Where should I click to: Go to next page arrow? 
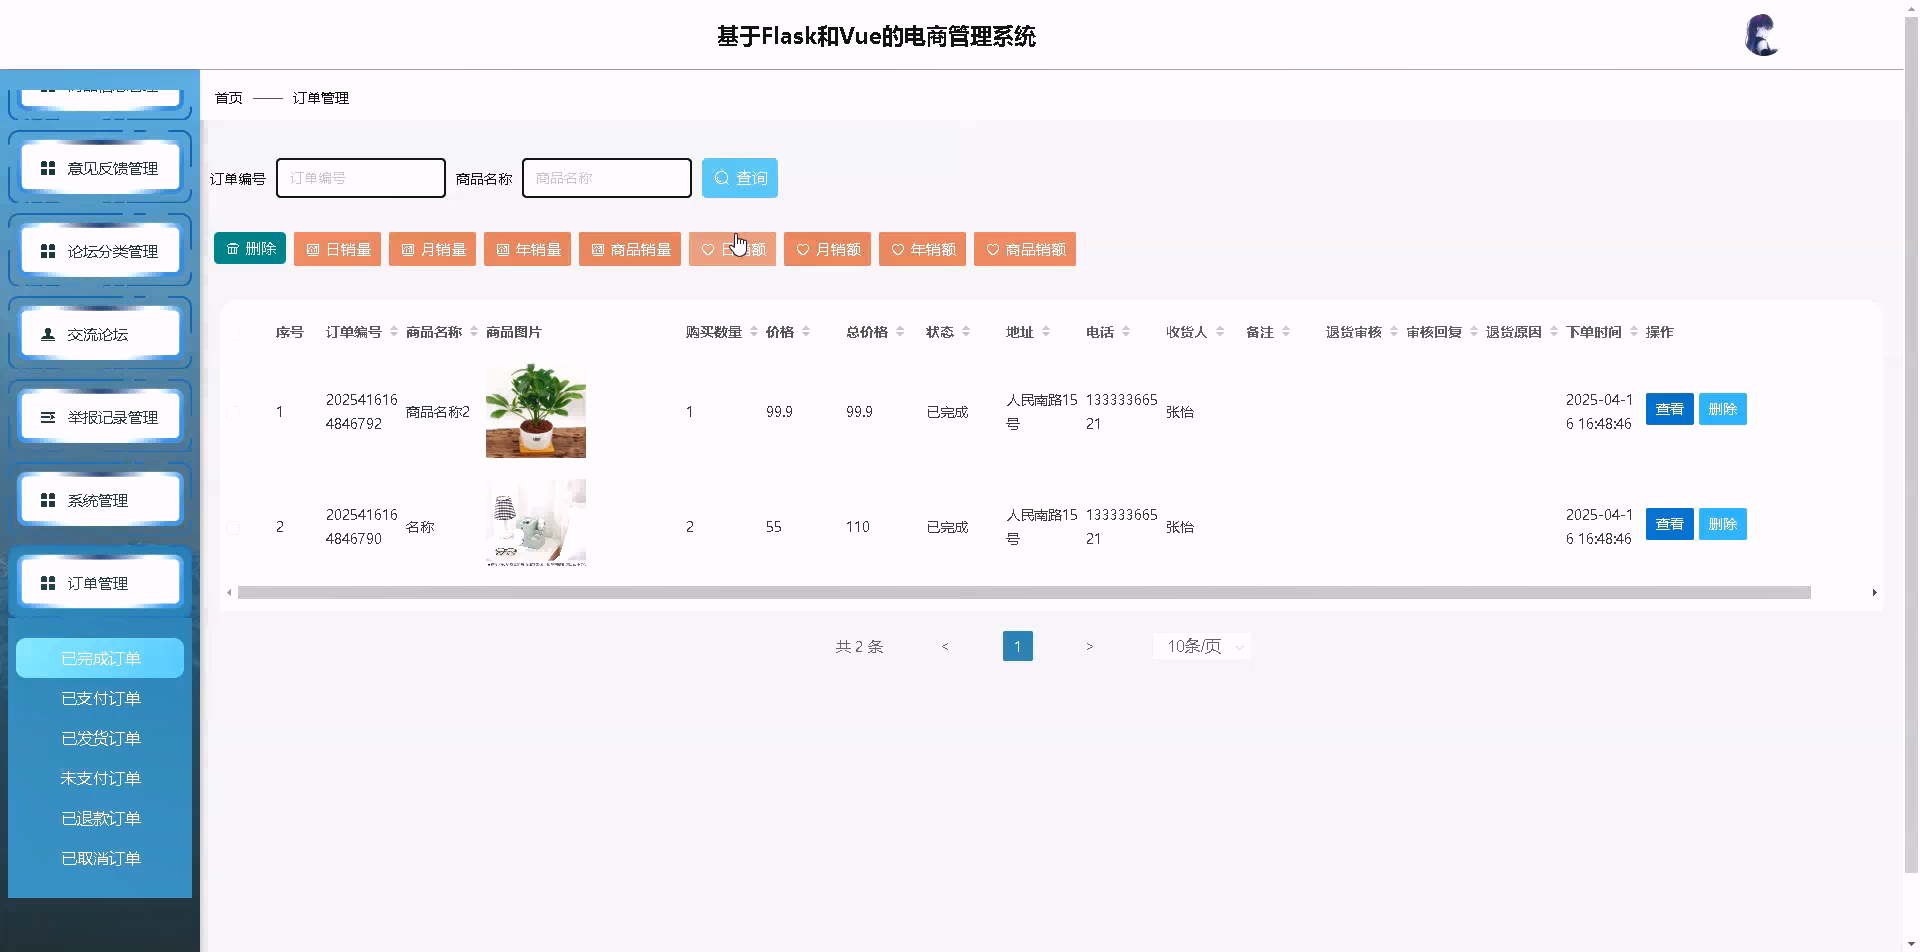[x=1089, y=647]
